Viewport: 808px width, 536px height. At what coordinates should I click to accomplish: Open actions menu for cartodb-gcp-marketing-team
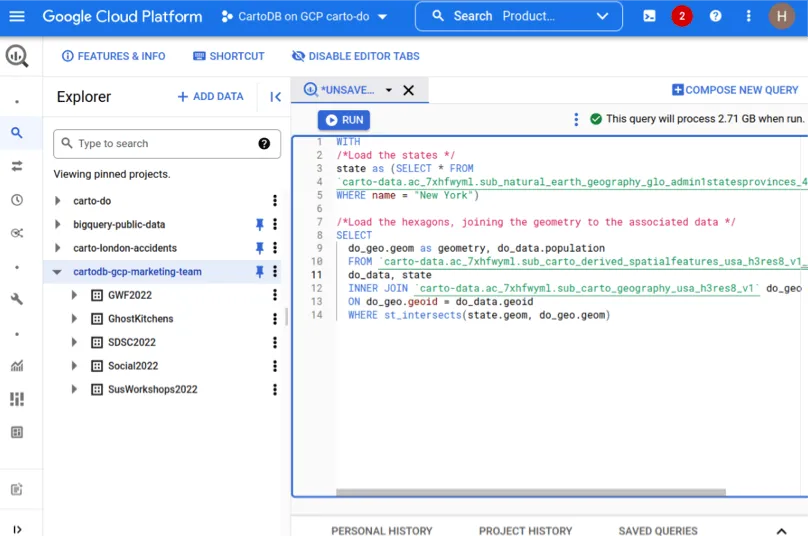click(275, 272)
